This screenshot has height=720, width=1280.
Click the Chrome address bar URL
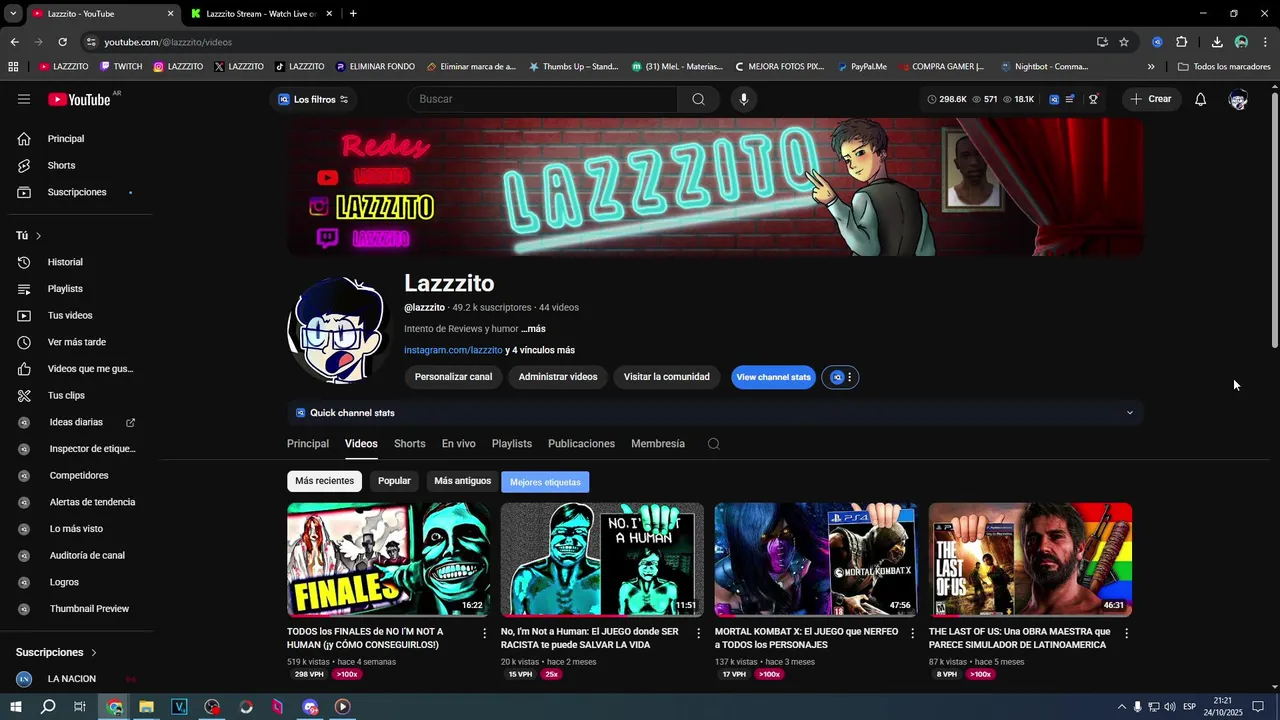click(x=168, y=42)
